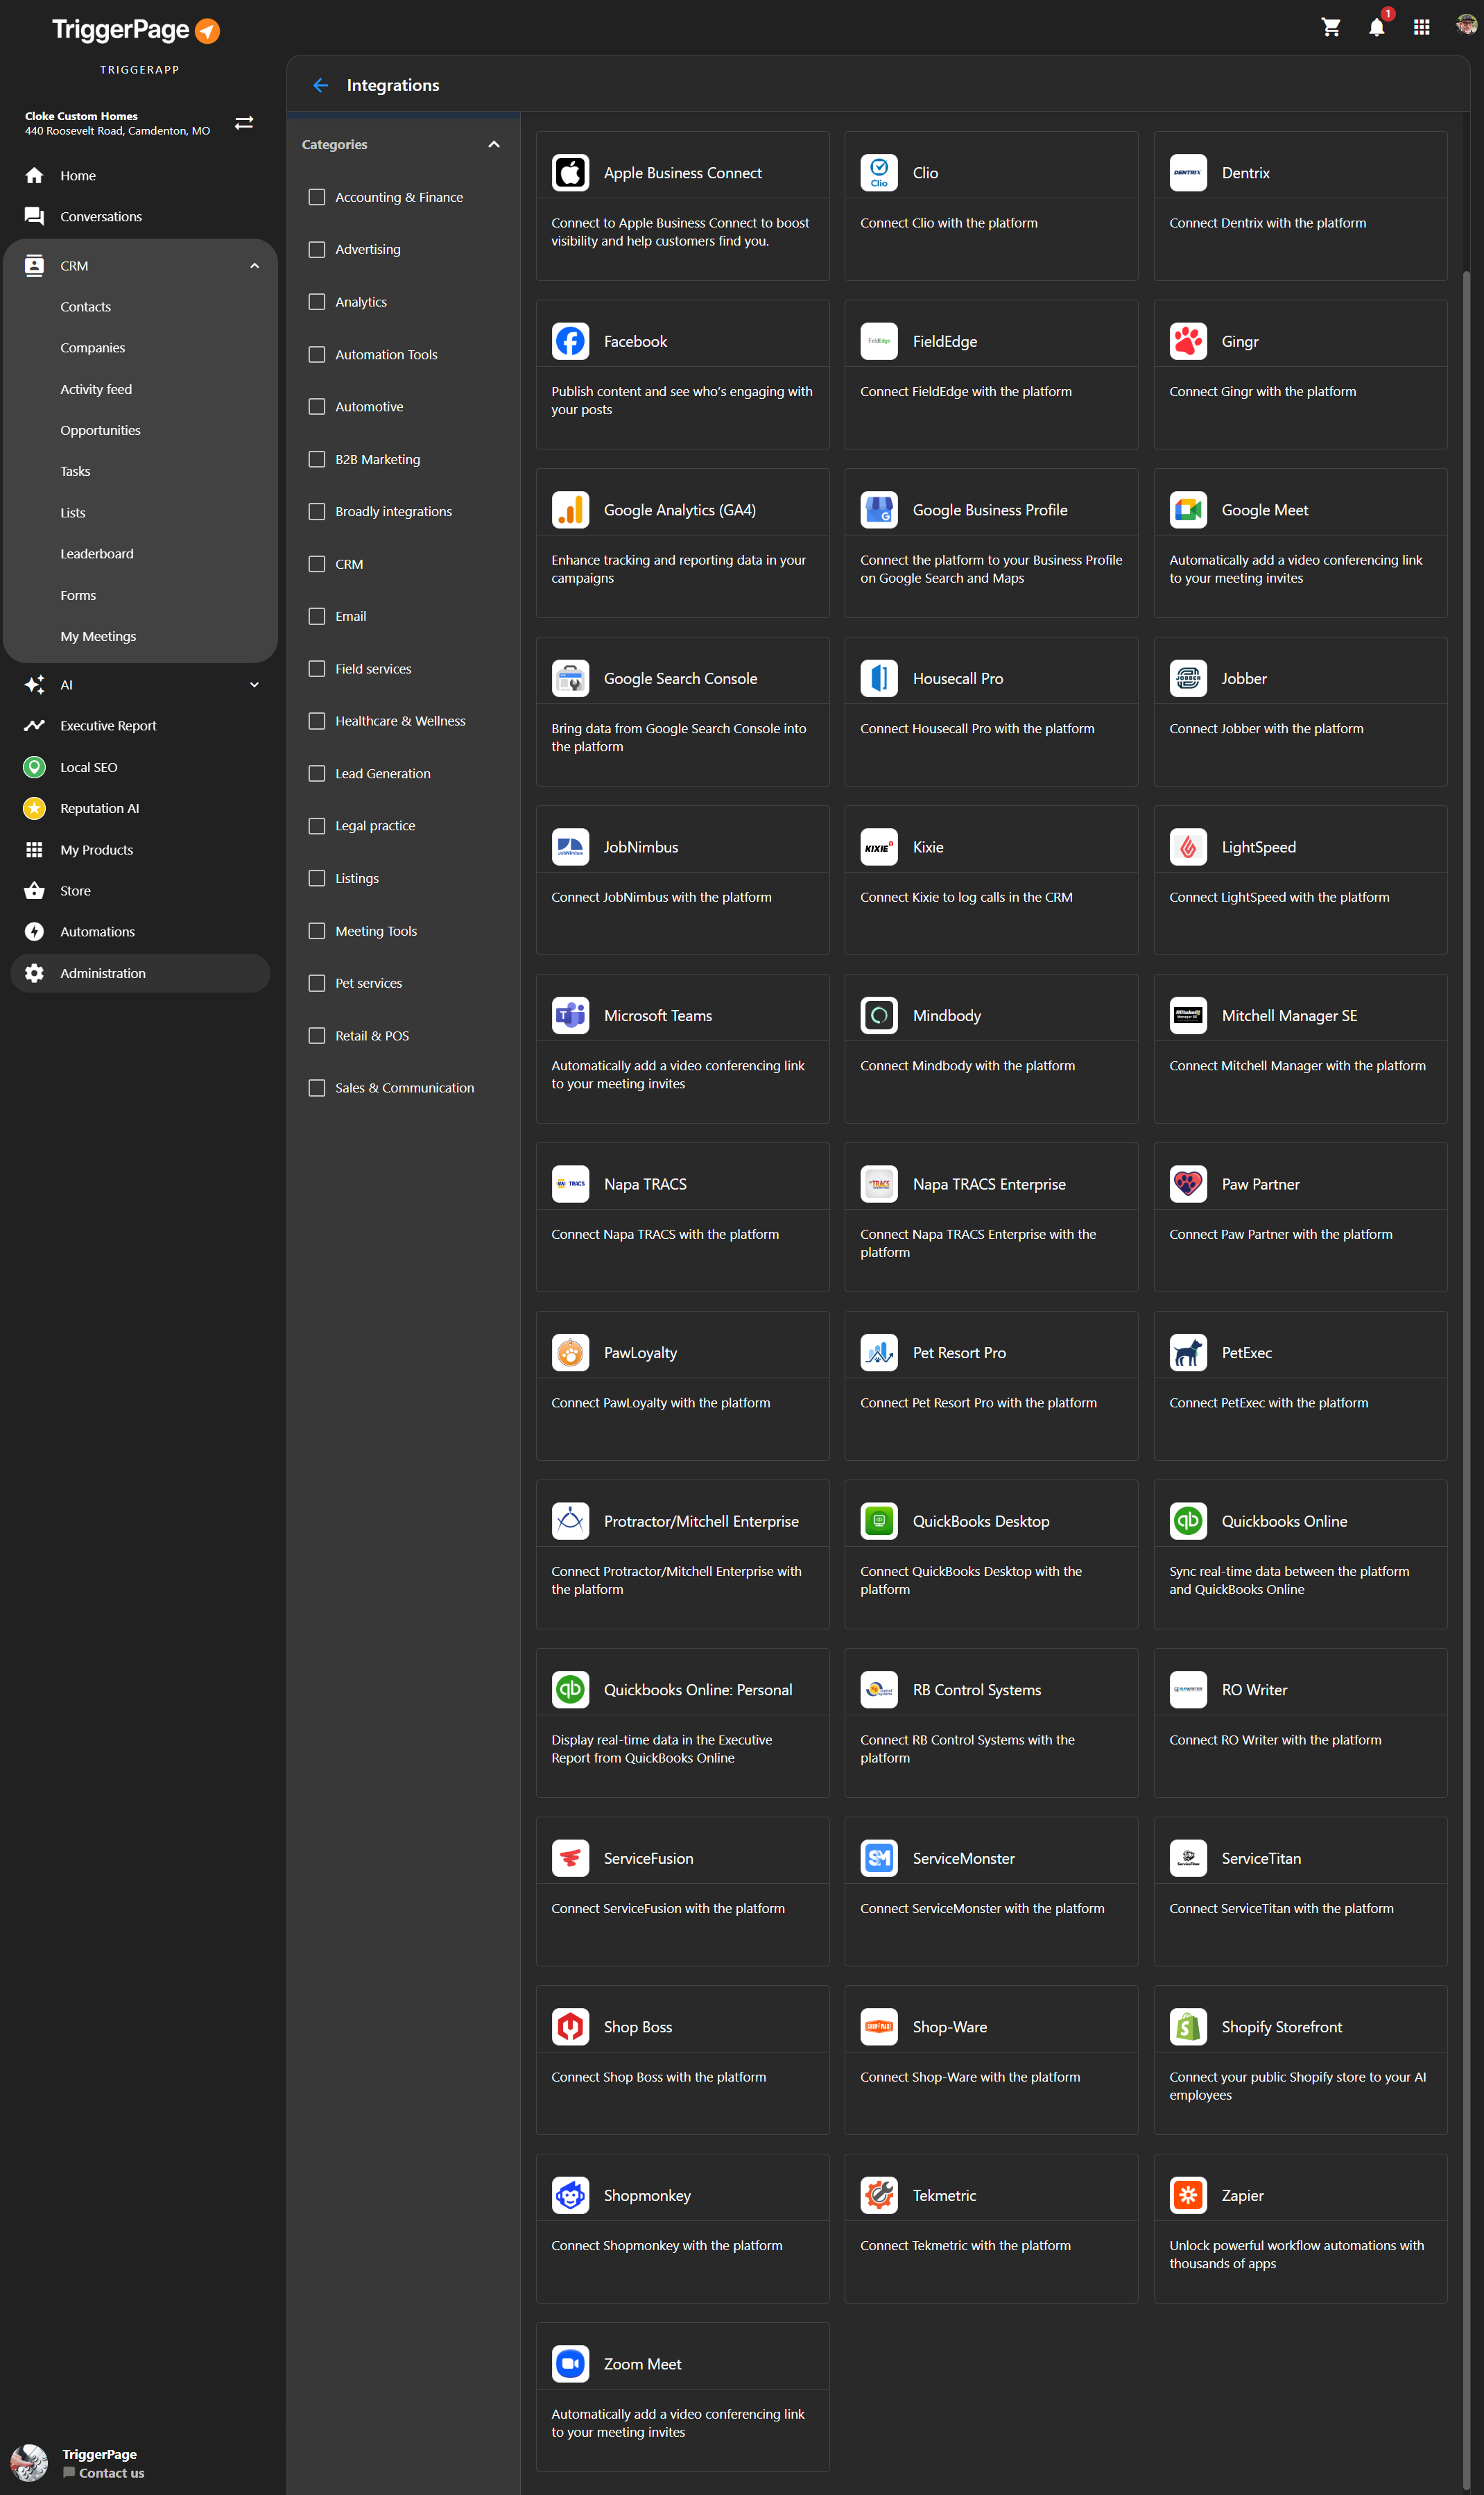Click the Paw Partner heart icon
Screen dimensions: 1484x2495
pos(1188,1184)
